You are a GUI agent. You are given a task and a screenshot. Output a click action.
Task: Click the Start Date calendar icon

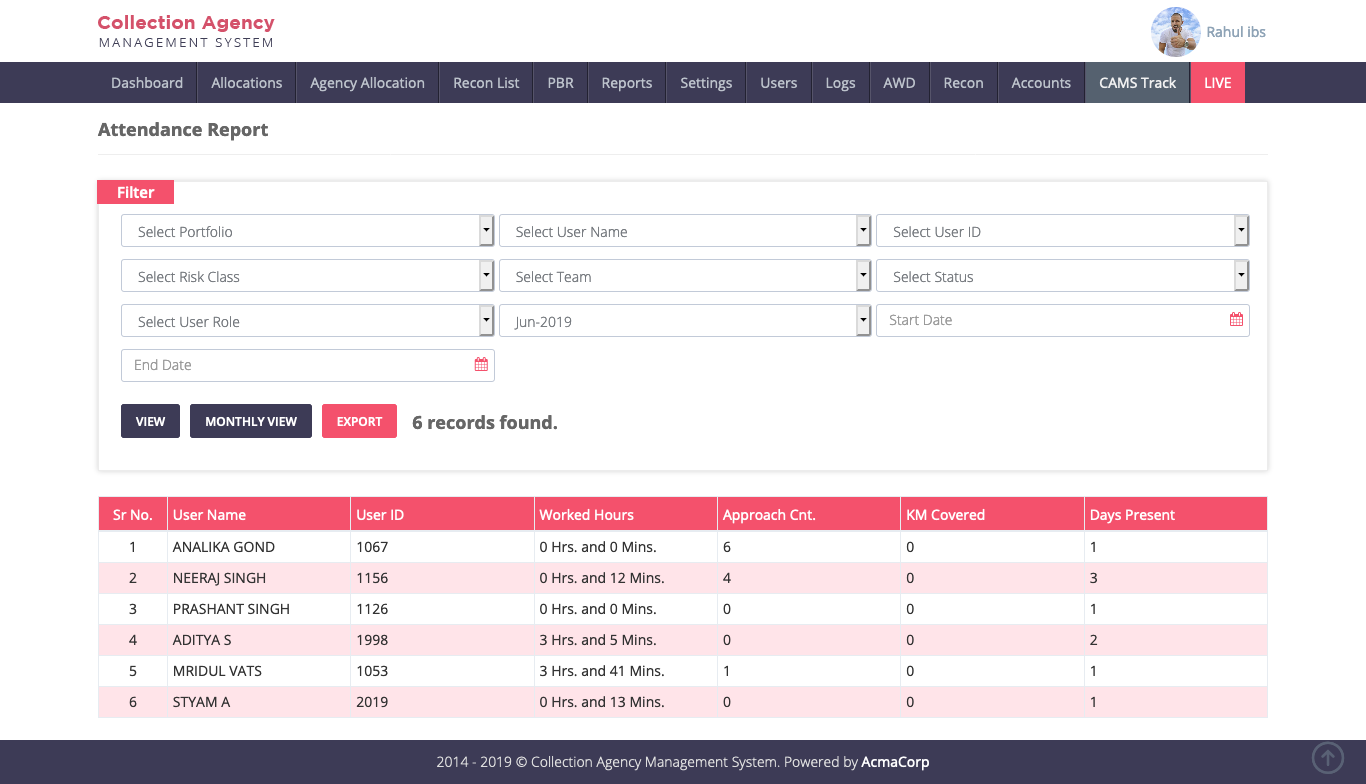click(1236, 320)
